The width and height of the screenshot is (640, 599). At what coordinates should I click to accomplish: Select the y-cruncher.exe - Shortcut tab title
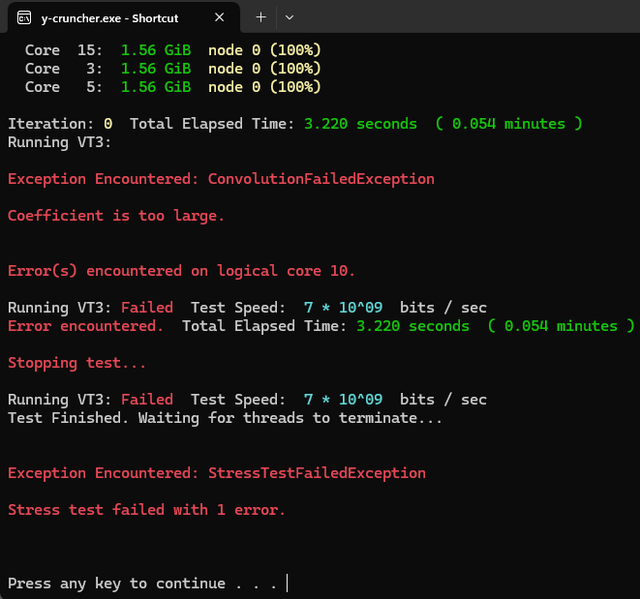point(109,18)
